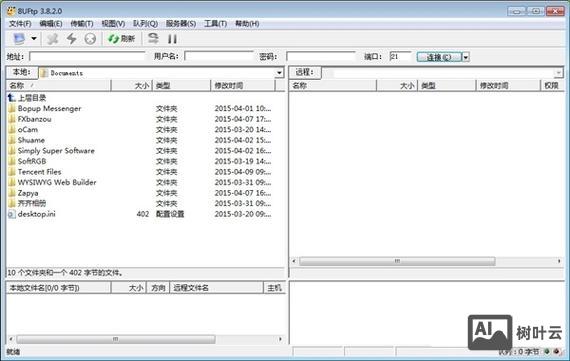Screen dimensions: 570x361
Task: Focus the 地址 address input field
Action: click(x=87, y=57)
